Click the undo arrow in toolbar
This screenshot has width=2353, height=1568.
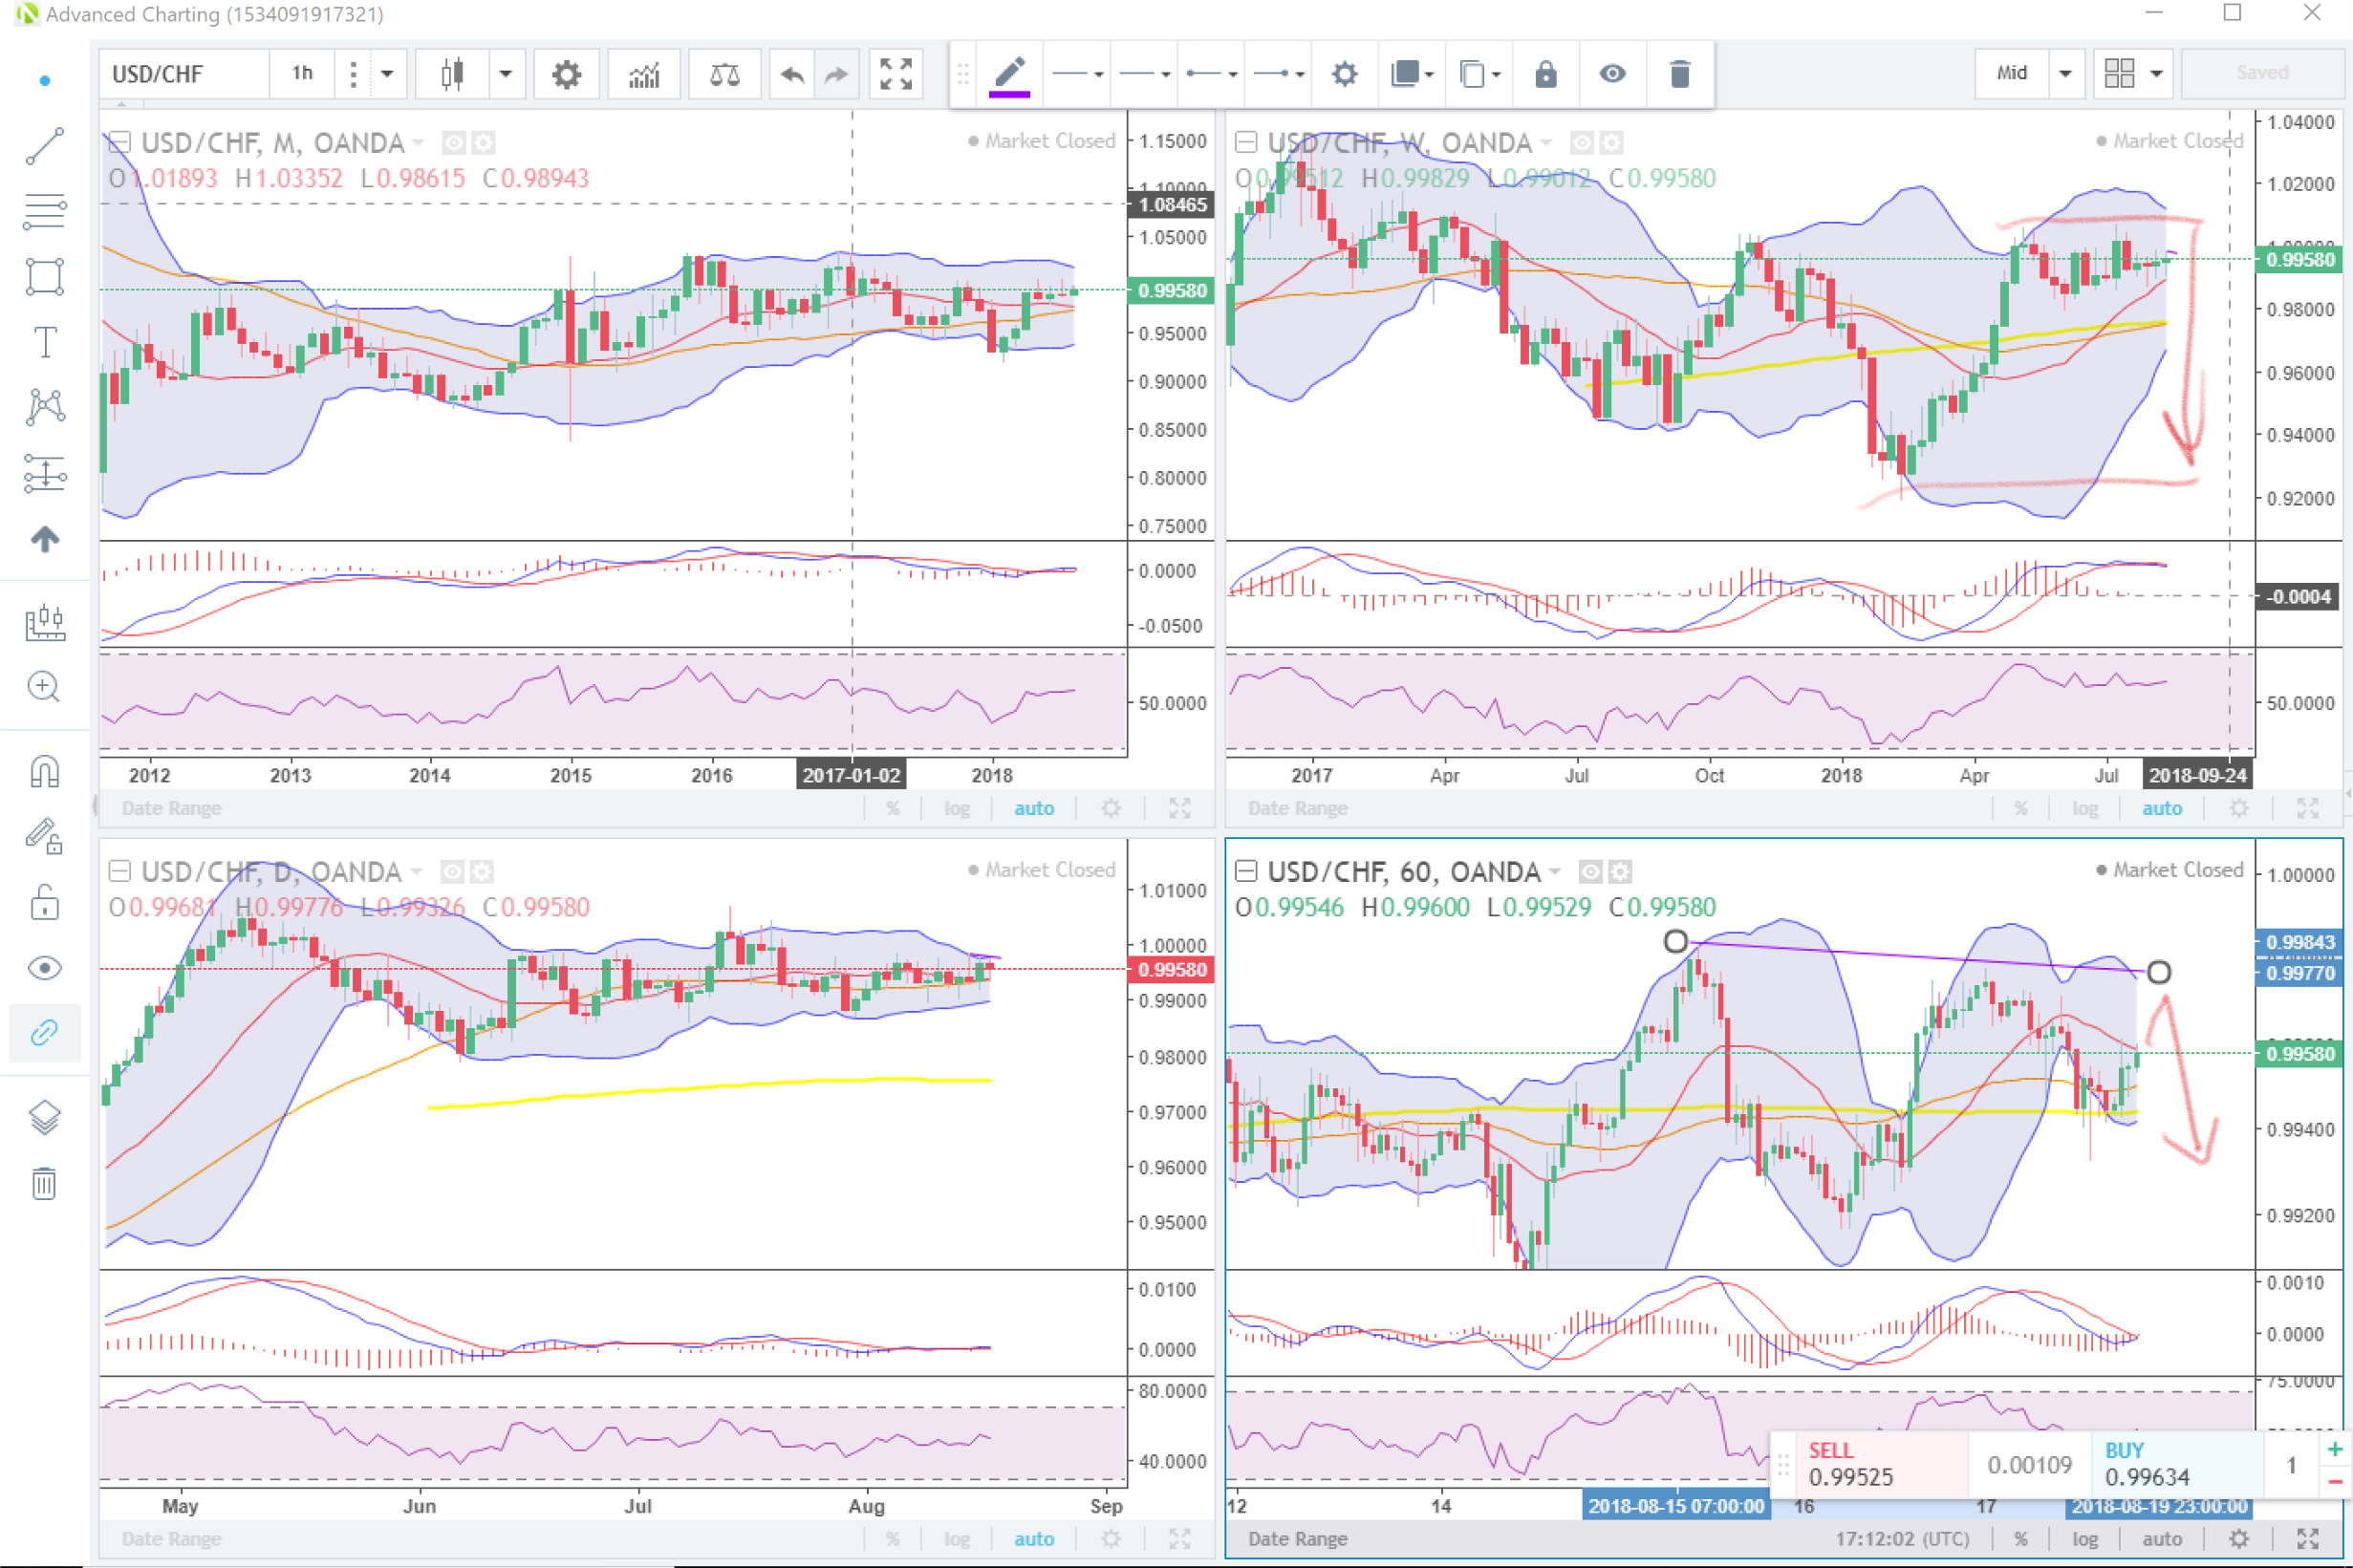pos(792,74)
